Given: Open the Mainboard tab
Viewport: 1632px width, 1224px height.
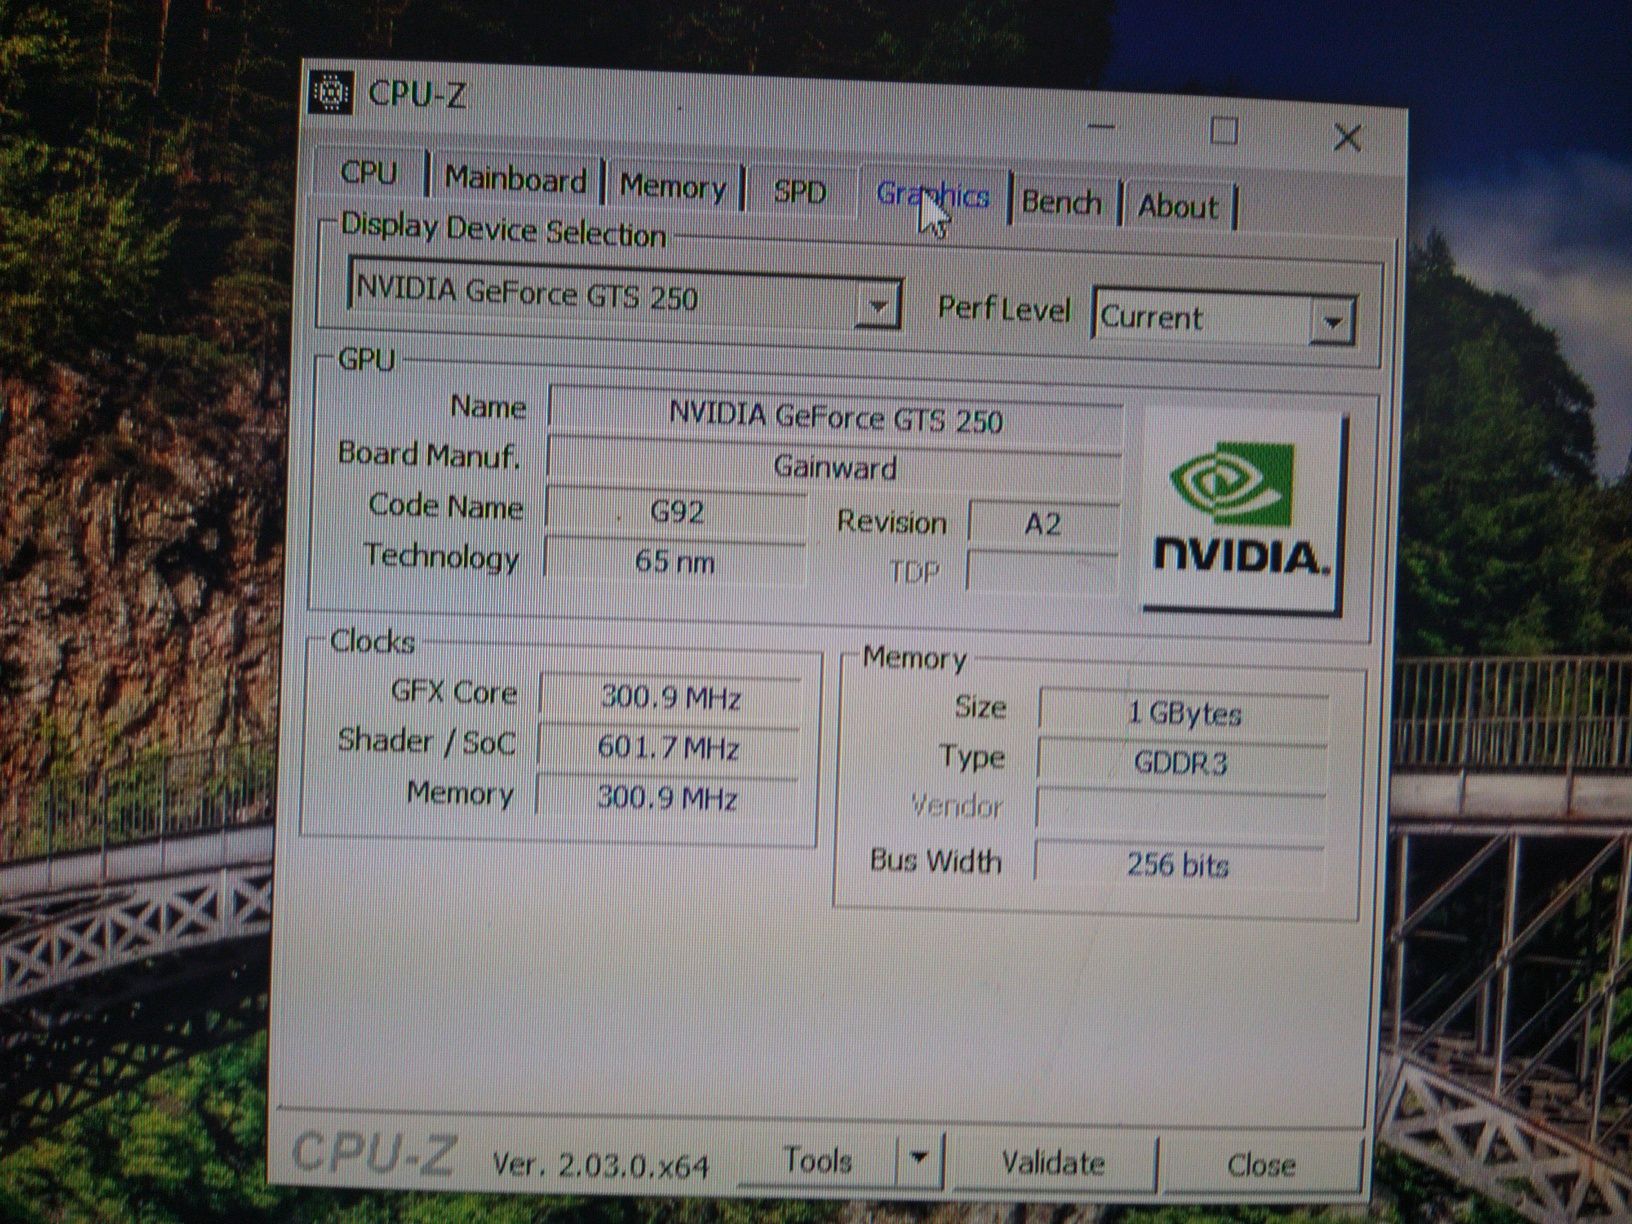Looking at the screenshot, I should coord(515,180).
